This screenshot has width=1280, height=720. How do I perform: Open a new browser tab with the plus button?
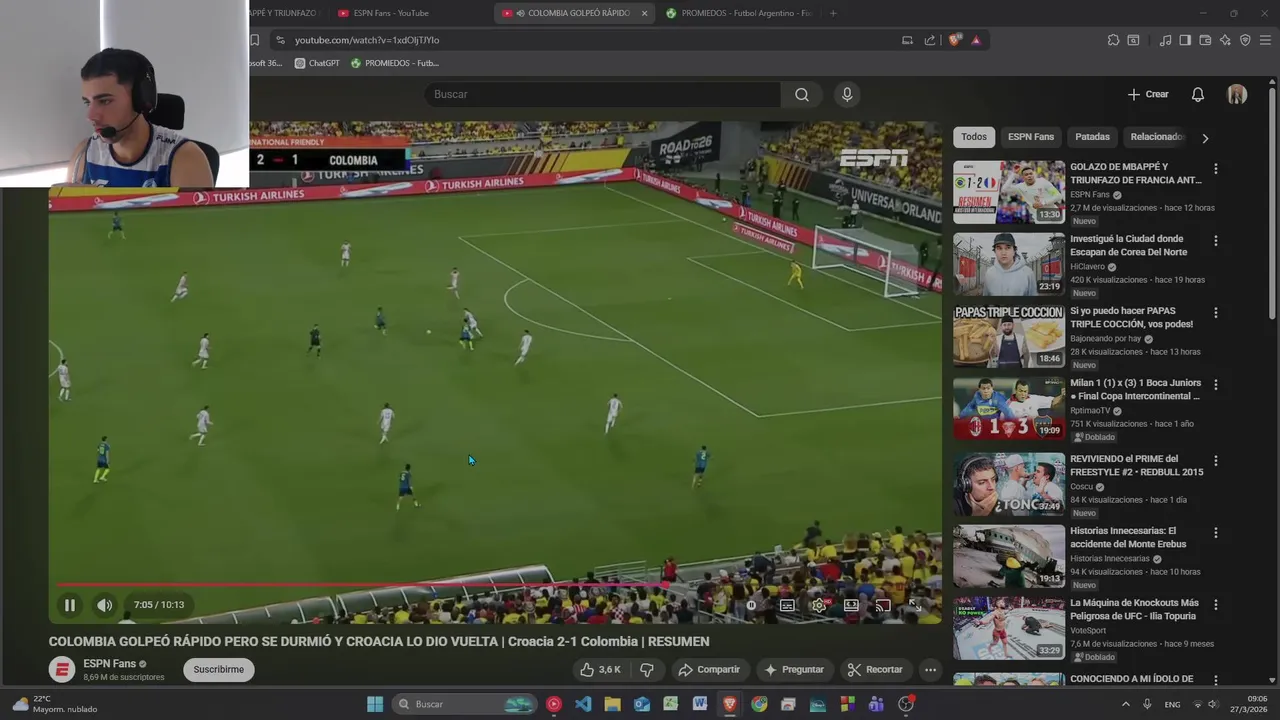click(833, 13)
